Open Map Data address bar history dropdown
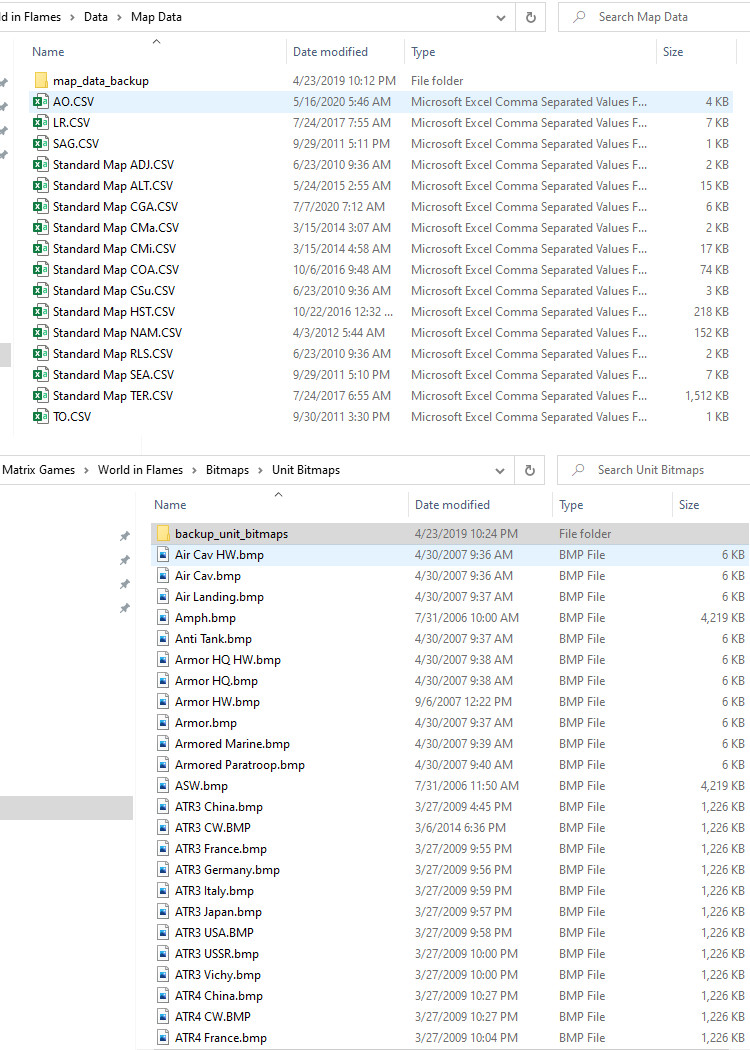This screenshot has width=750, height=1050. click(501, 17)
